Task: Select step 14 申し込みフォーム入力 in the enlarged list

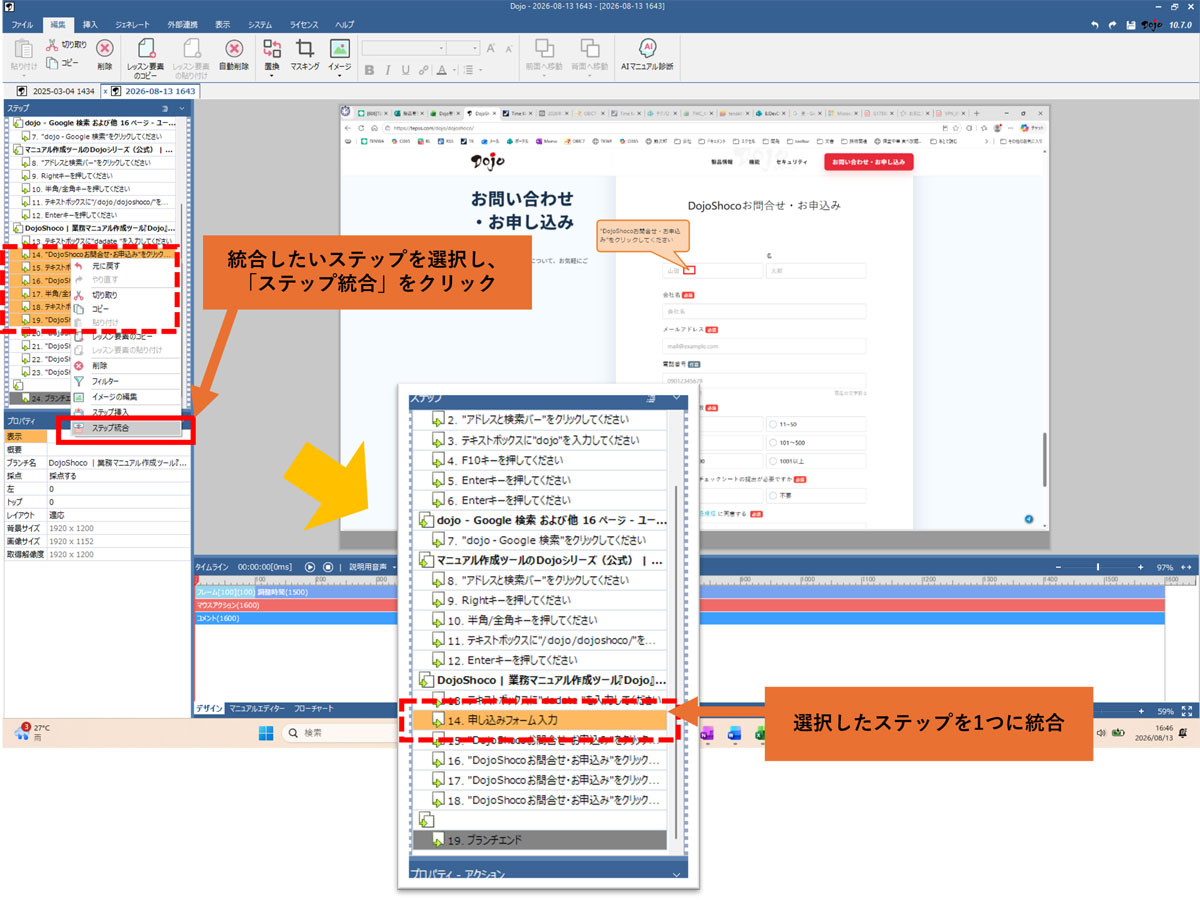Action: [542, 720]
